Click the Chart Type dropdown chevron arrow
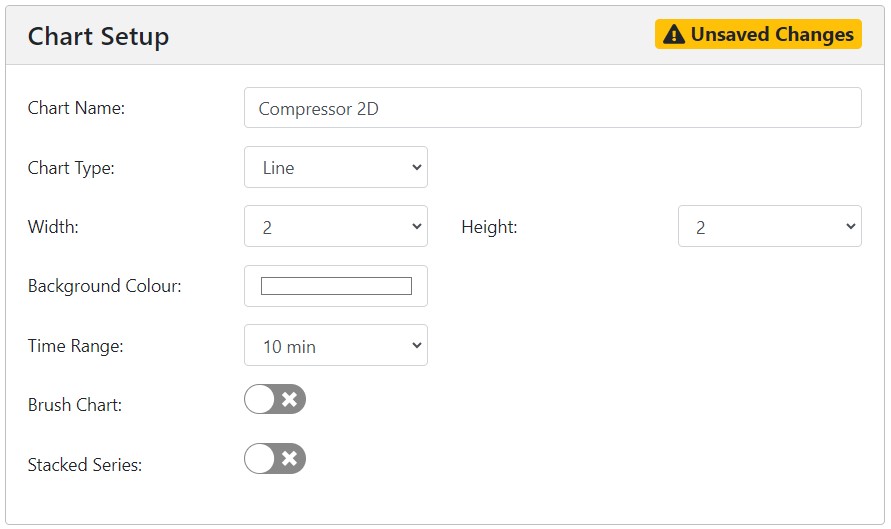Screen dimensions: 891x529 417,167
